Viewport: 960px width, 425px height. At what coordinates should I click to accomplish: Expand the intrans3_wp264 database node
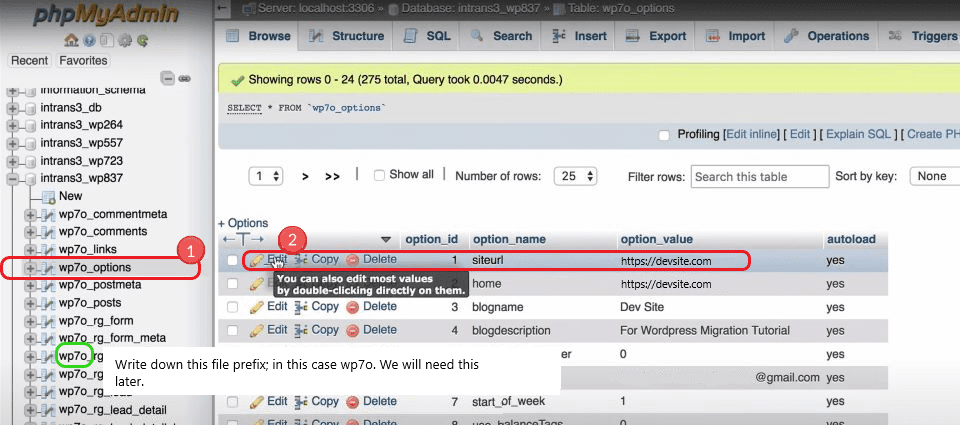[x=14, y=125]
